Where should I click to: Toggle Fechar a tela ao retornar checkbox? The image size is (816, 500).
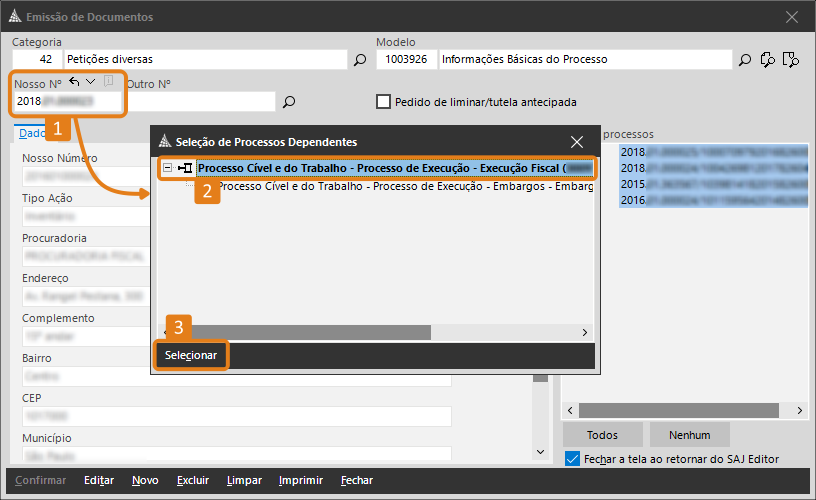572,459
